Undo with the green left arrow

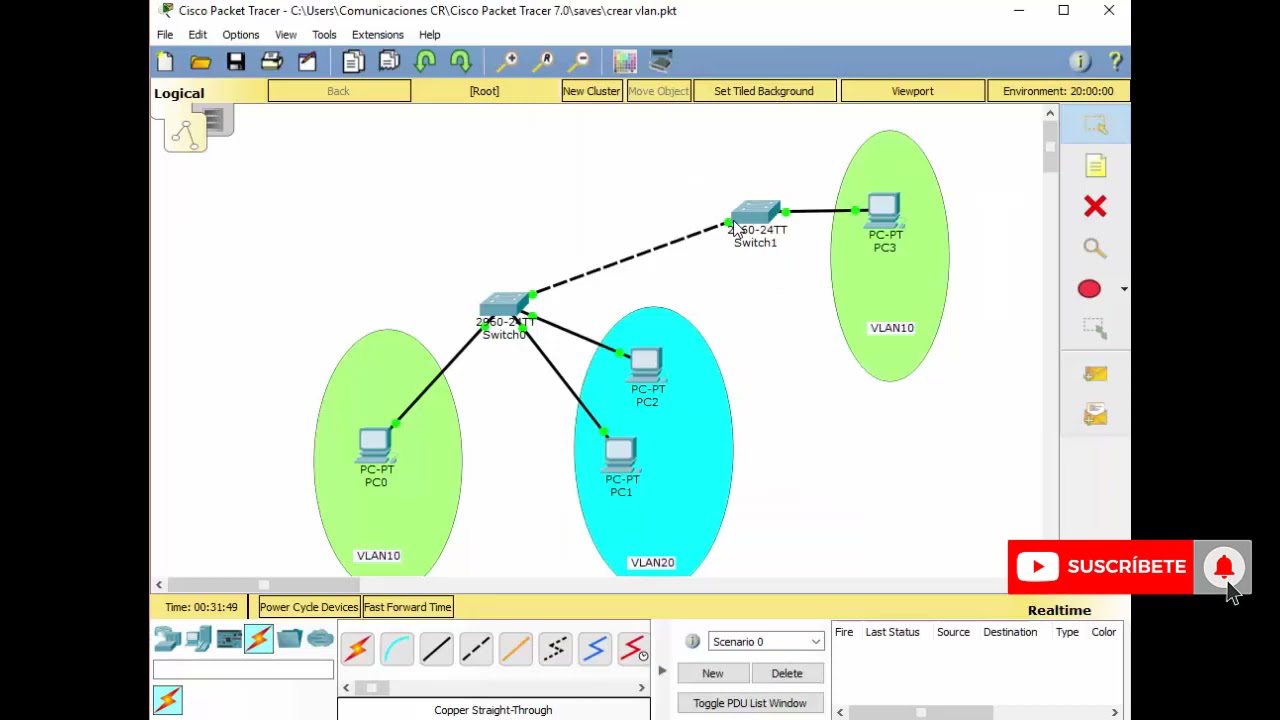coord(425,62)
